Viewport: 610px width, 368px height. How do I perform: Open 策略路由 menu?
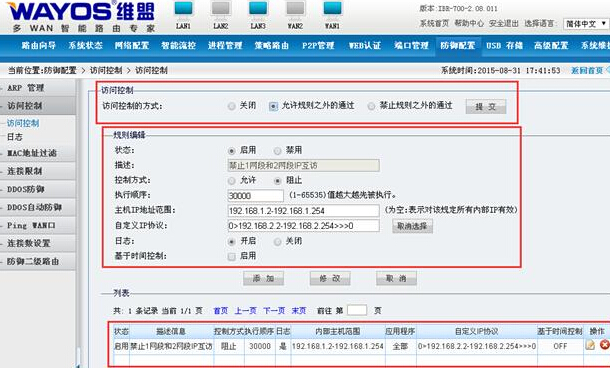[272, 46]
